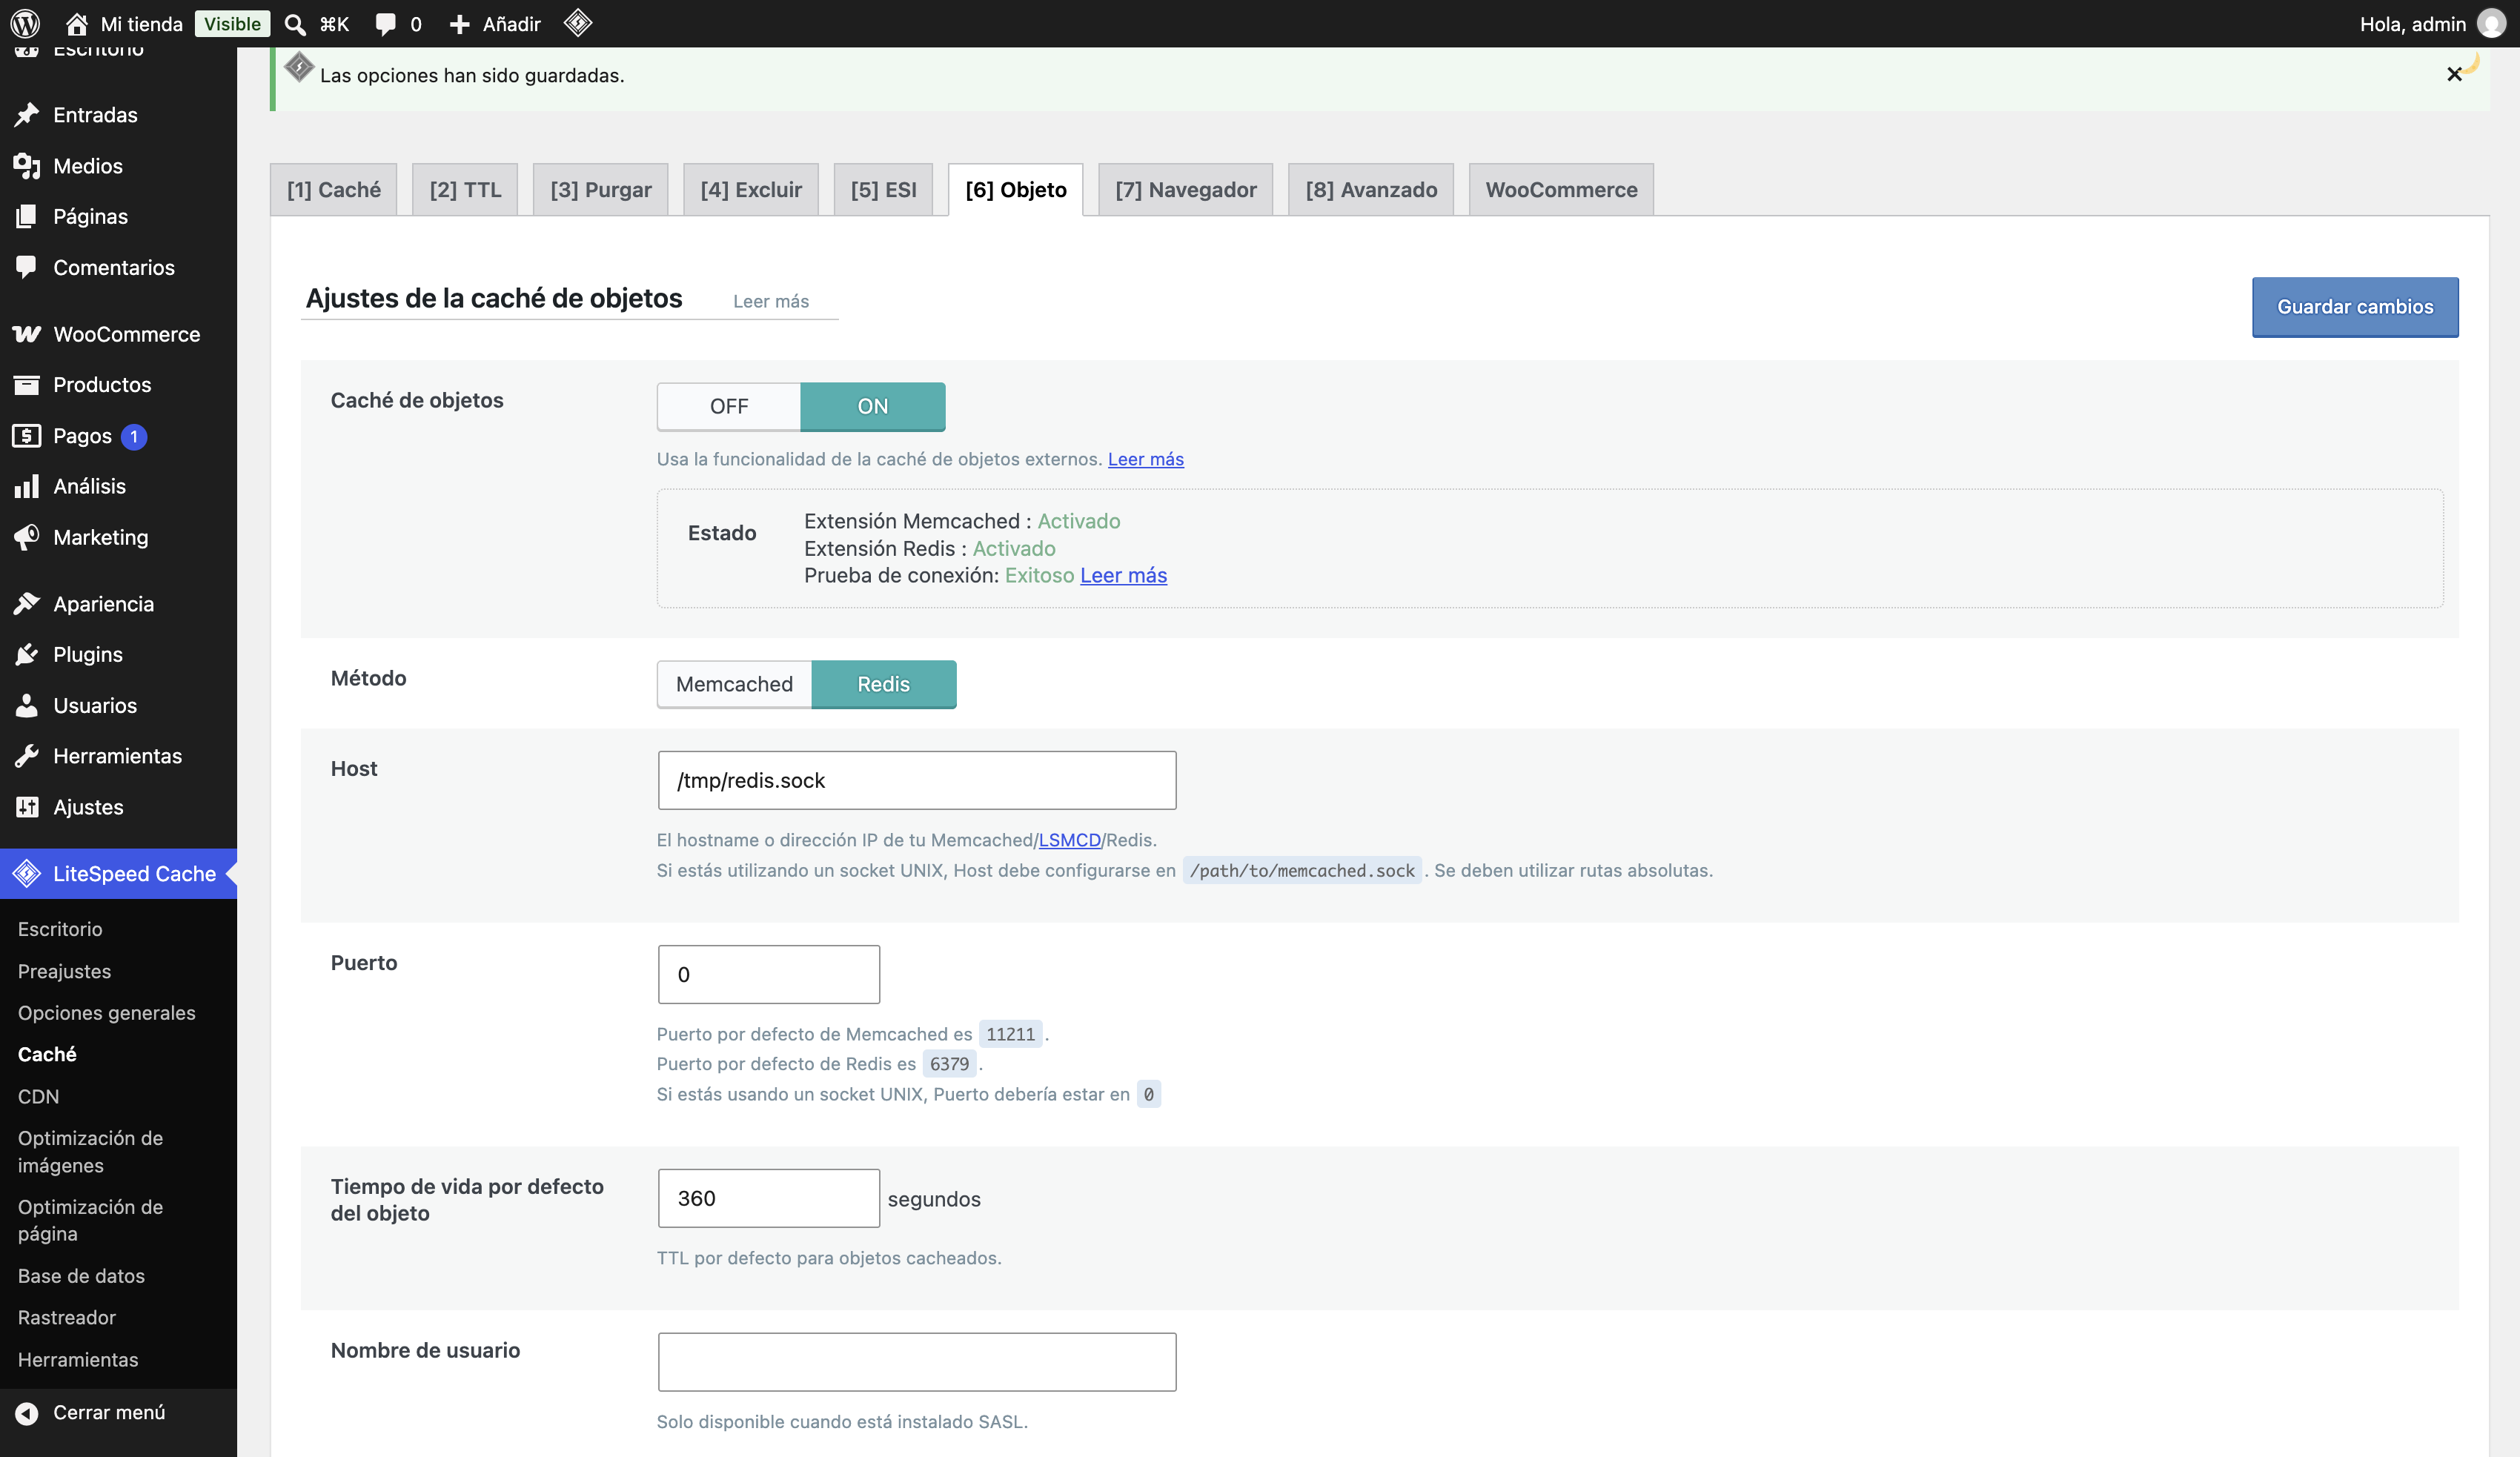Click the Mi tienda home icon

click(x=76, y=23)
